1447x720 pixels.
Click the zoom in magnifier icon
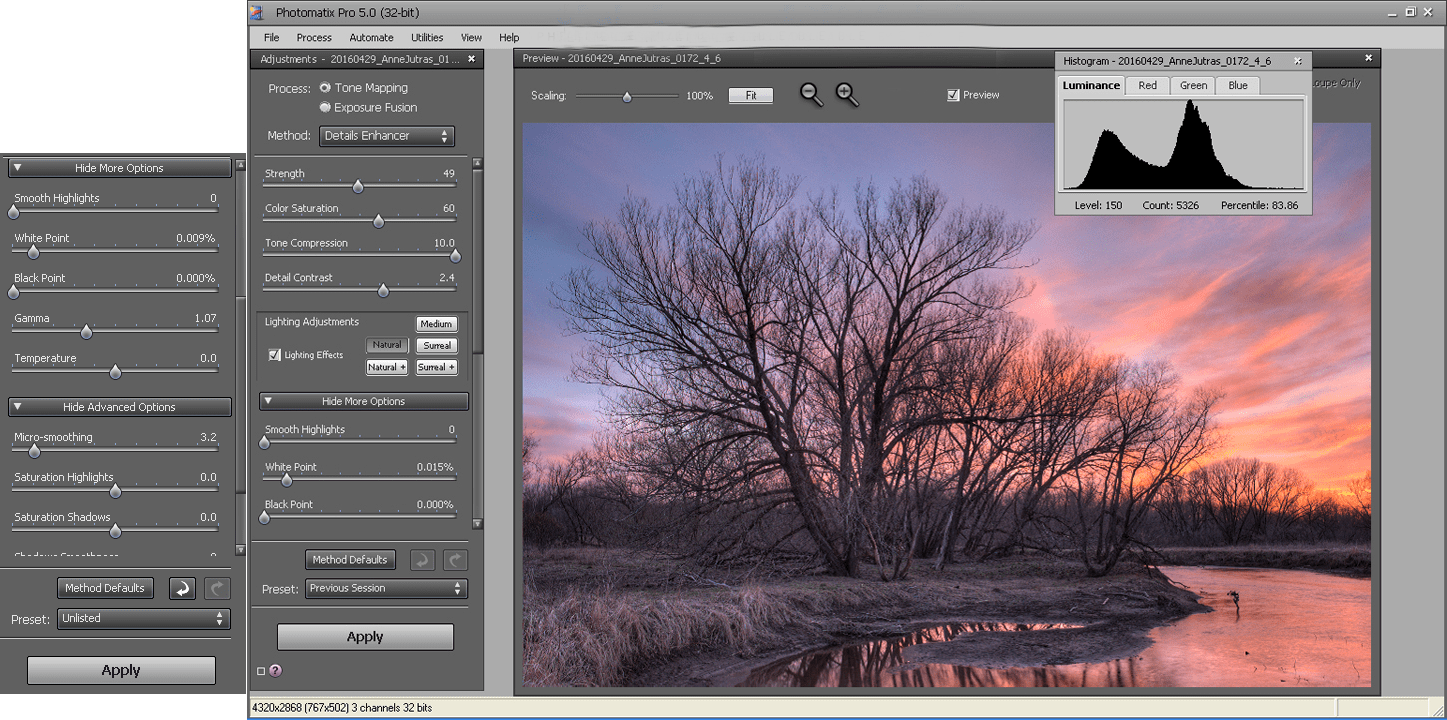point(847,95)
